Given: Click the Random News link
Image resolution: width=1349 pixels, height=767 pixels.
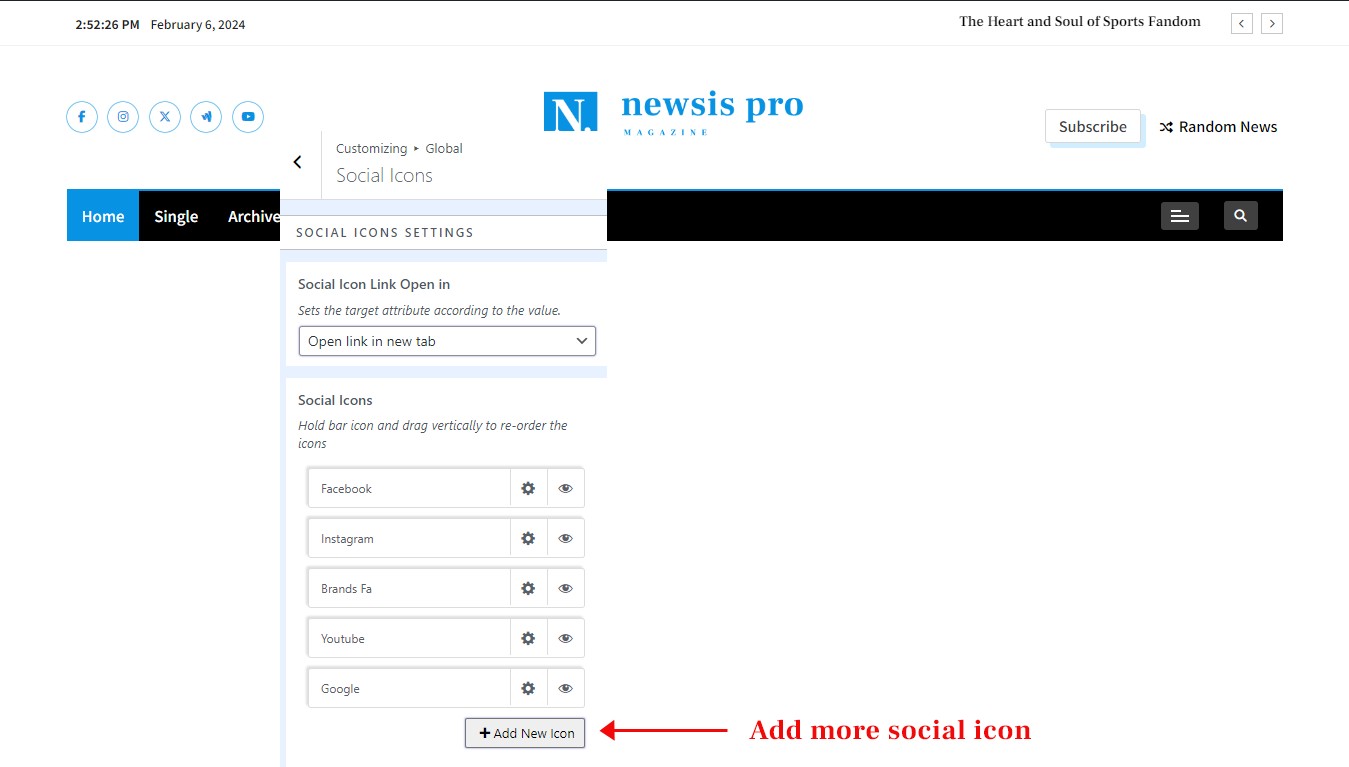Looking at the screenshot, I should click(x=1218, y=127).
